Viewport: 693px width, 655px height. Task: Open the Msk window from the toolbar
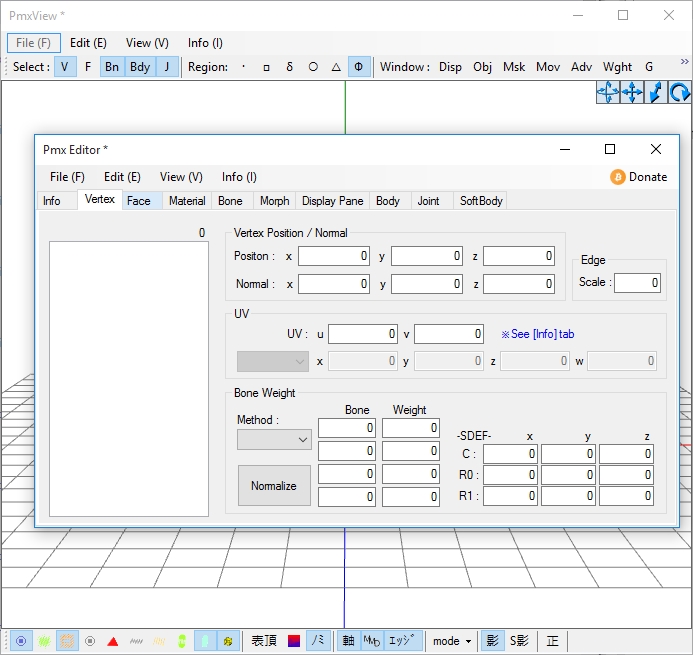514,67
